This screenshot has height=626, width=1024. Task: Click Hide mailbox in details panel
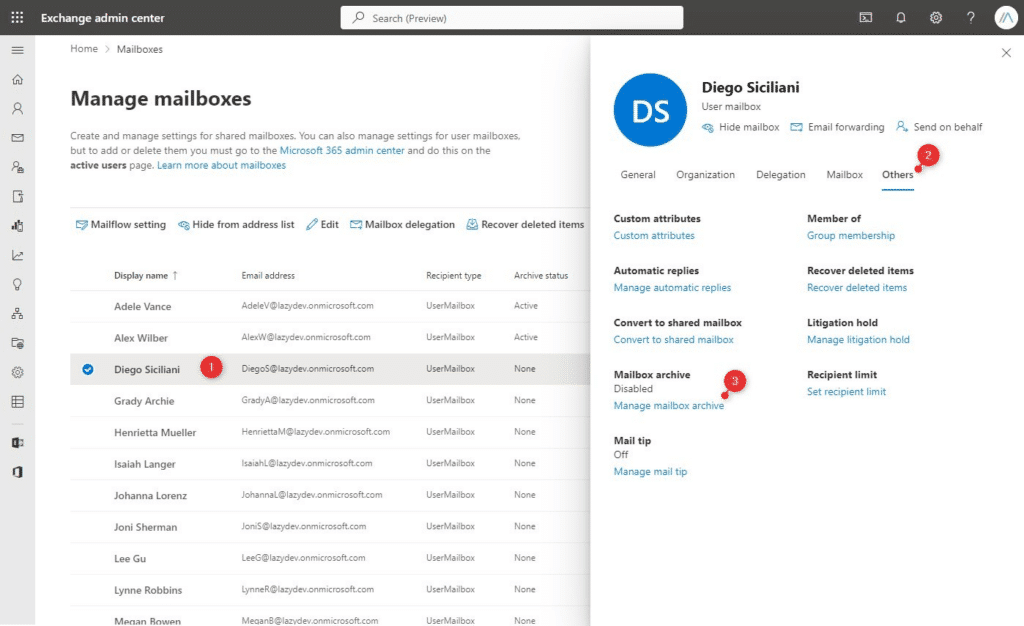tap(741, 127)
